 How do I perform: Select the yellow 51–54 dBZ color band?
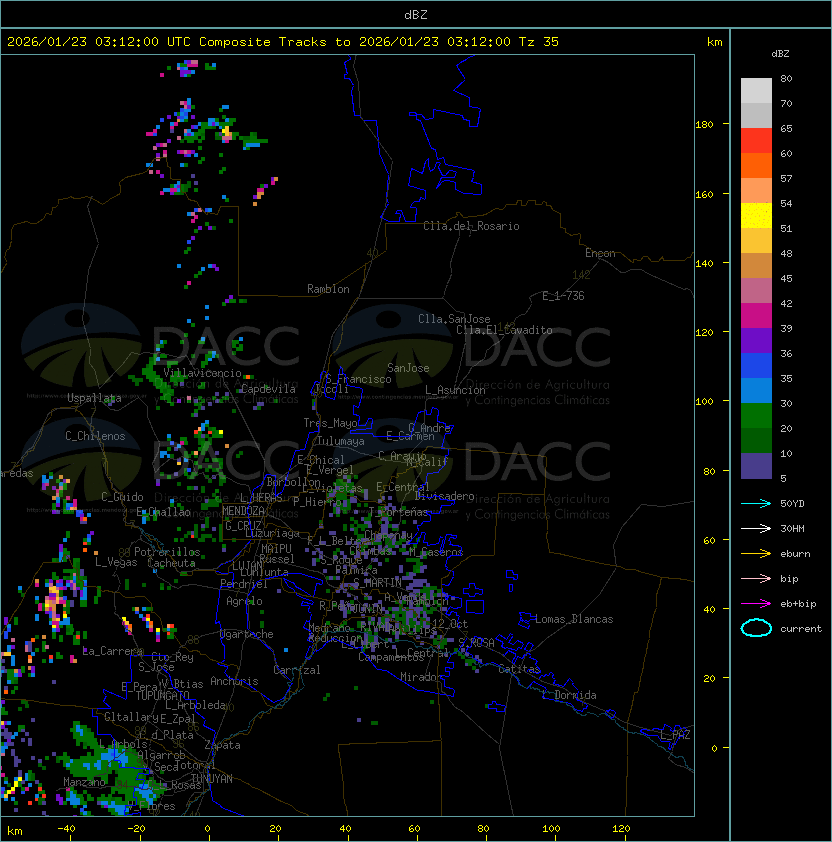click(756, 215)
